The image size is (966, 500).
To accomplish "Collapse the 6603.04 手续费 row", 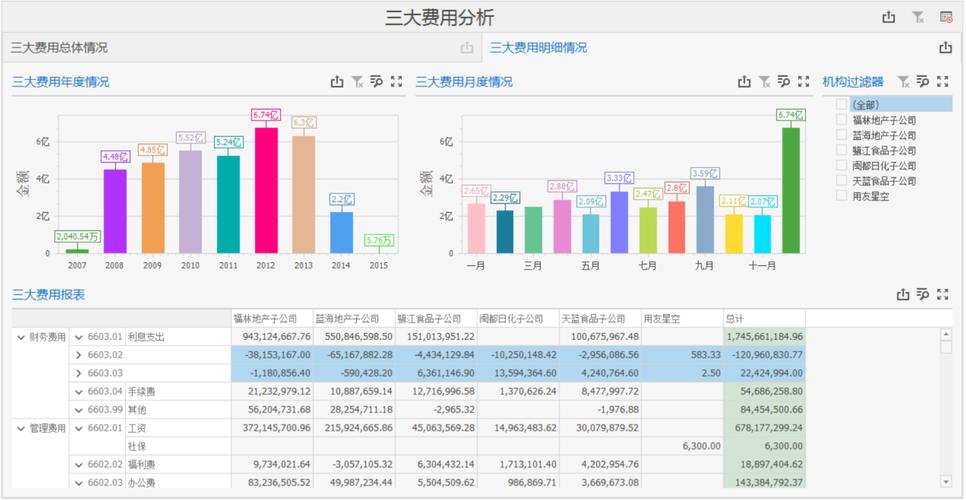I will pos(79,392).
